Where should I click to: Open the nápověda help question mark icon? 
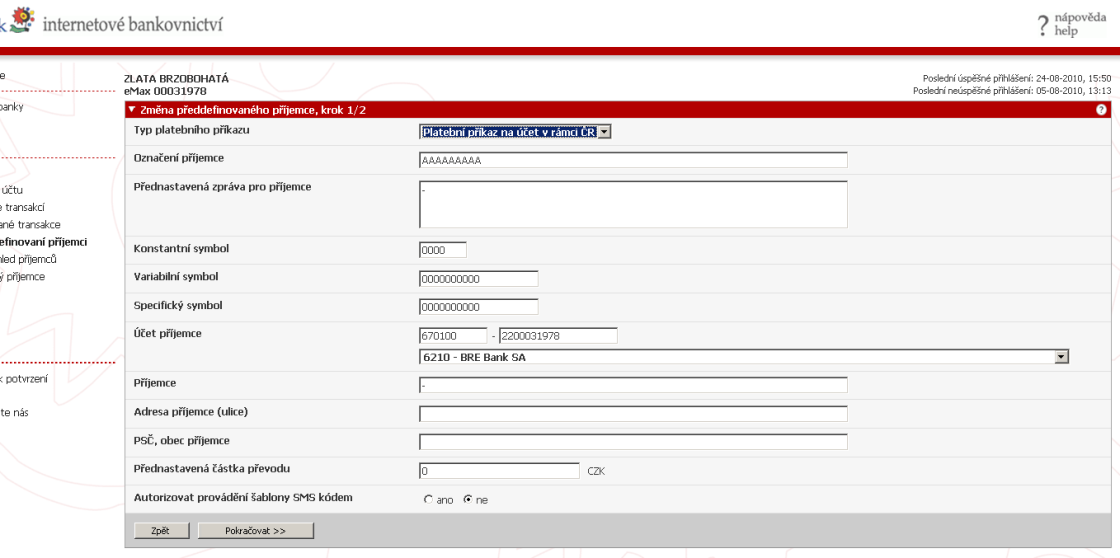[x=1042, y=25]
